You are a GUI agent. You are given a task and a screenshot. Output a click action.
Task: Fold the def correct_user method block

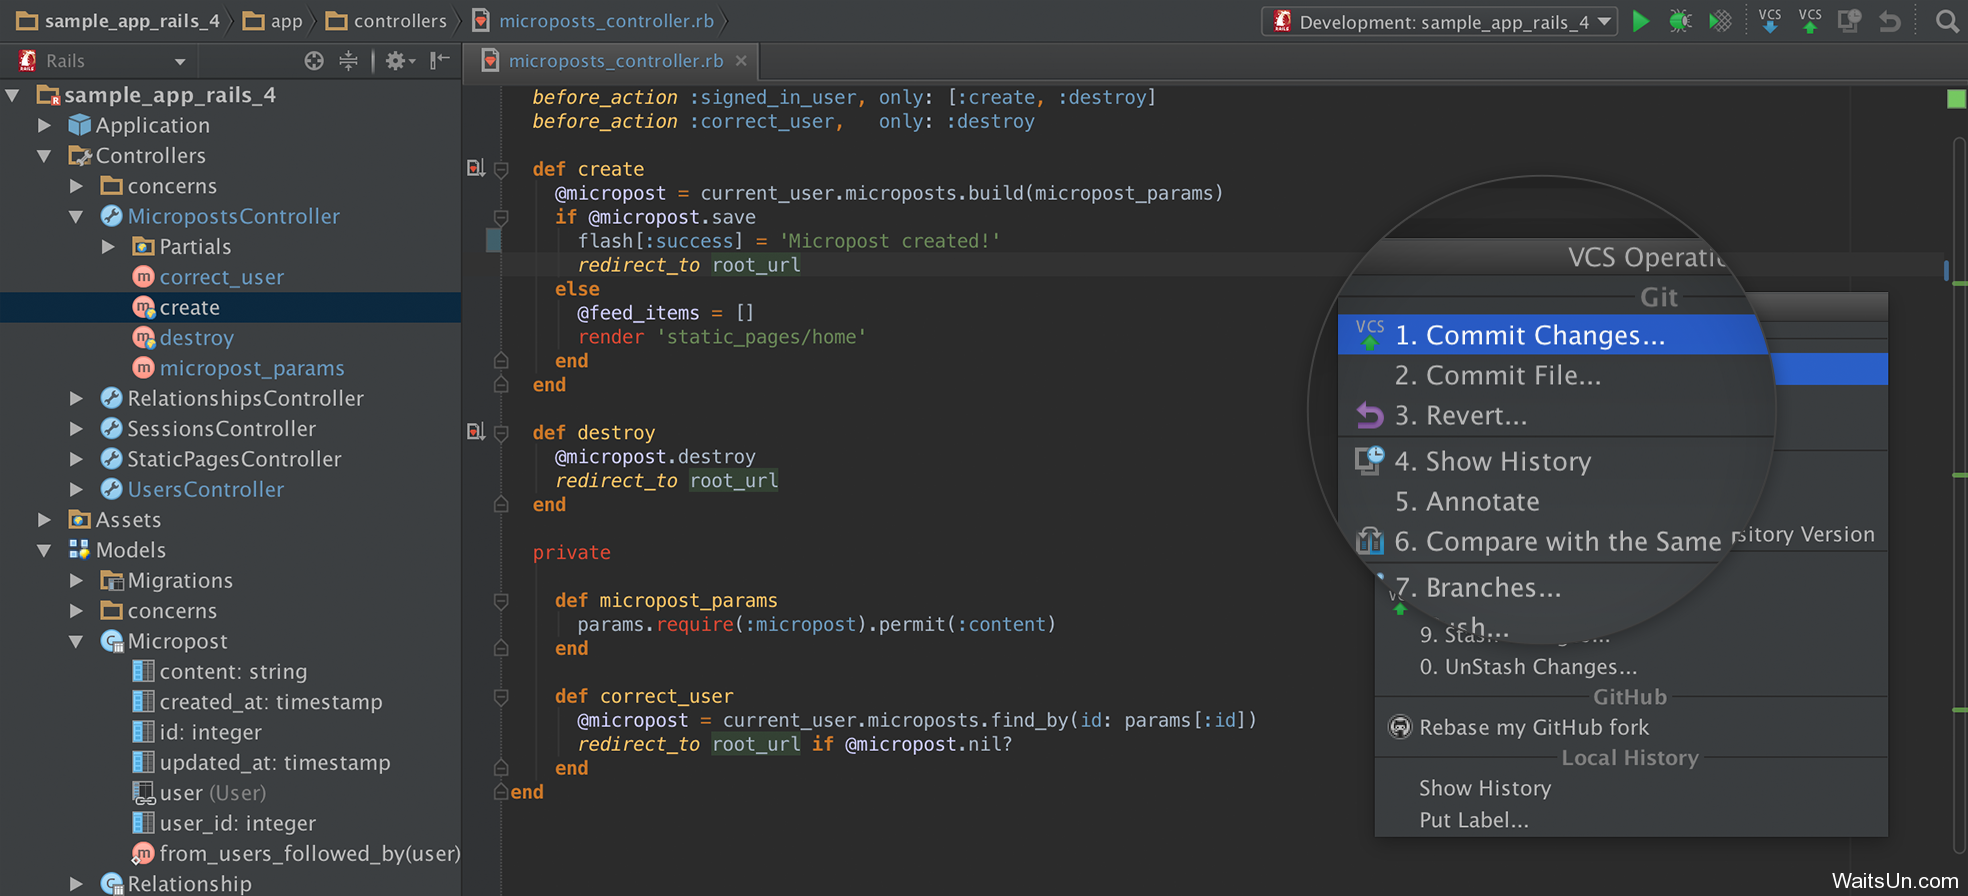click(501, 697)
